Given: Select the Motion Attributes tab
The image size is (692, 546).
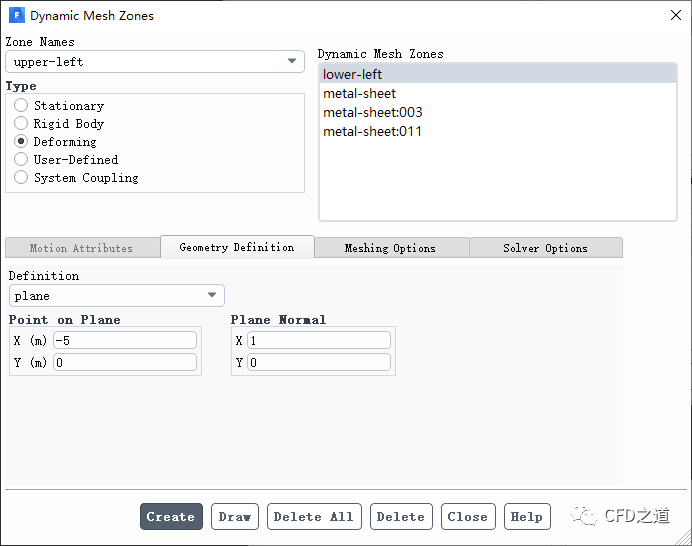Looking at the screenshot, I should coord(81,248).
